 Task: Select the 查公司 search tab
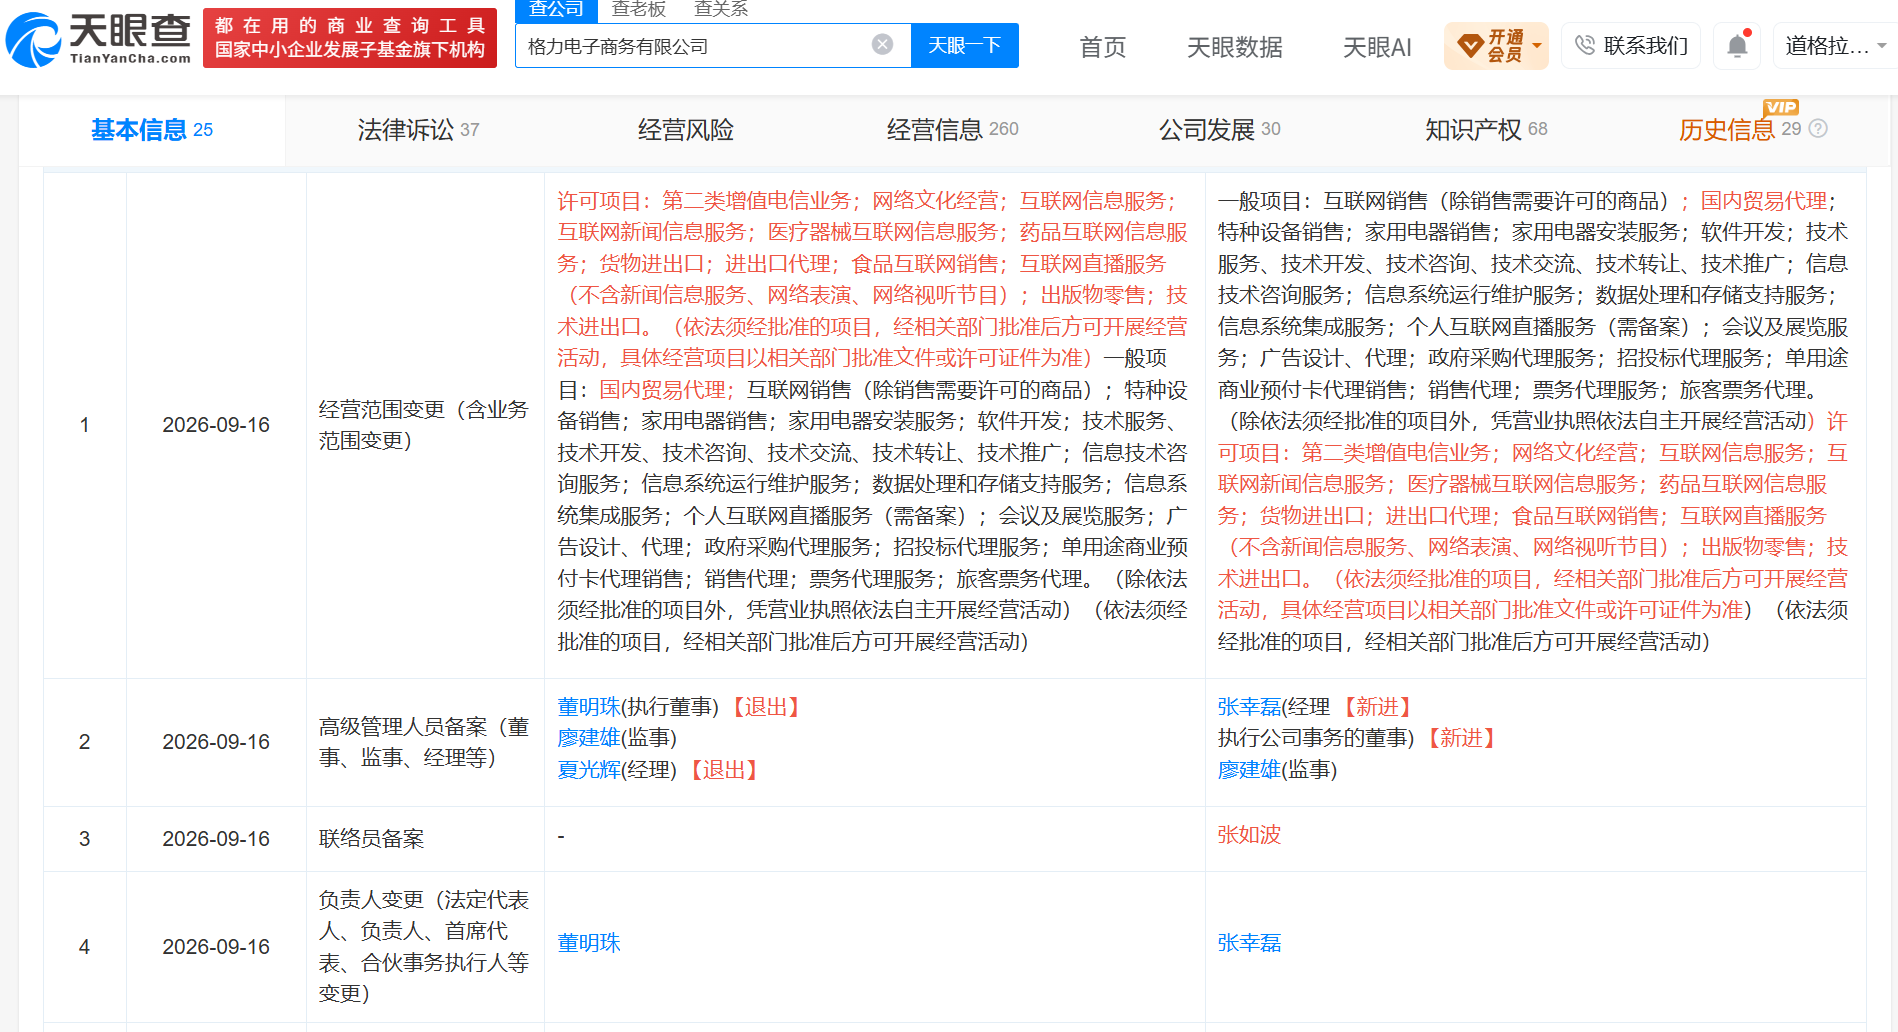point(556,10)
